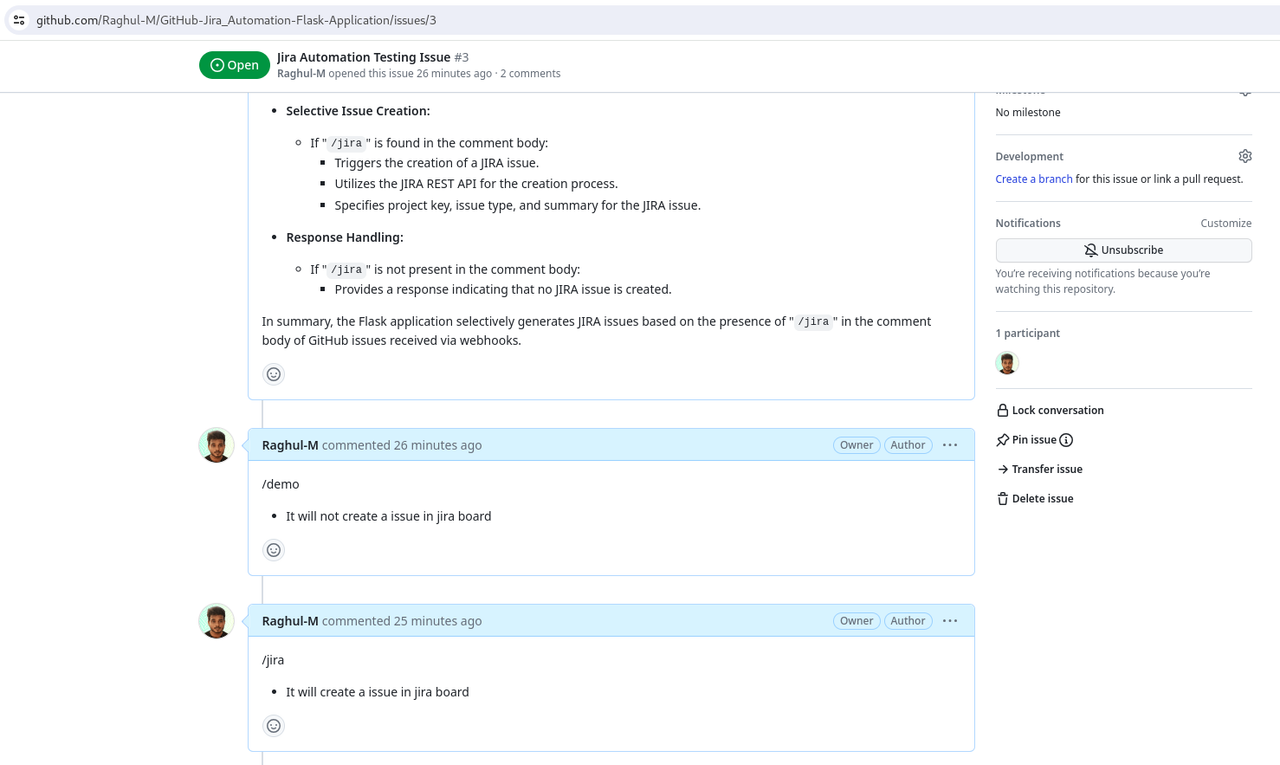Open notification settings via Customize
1280x765 pixels.
point(1225,222)
